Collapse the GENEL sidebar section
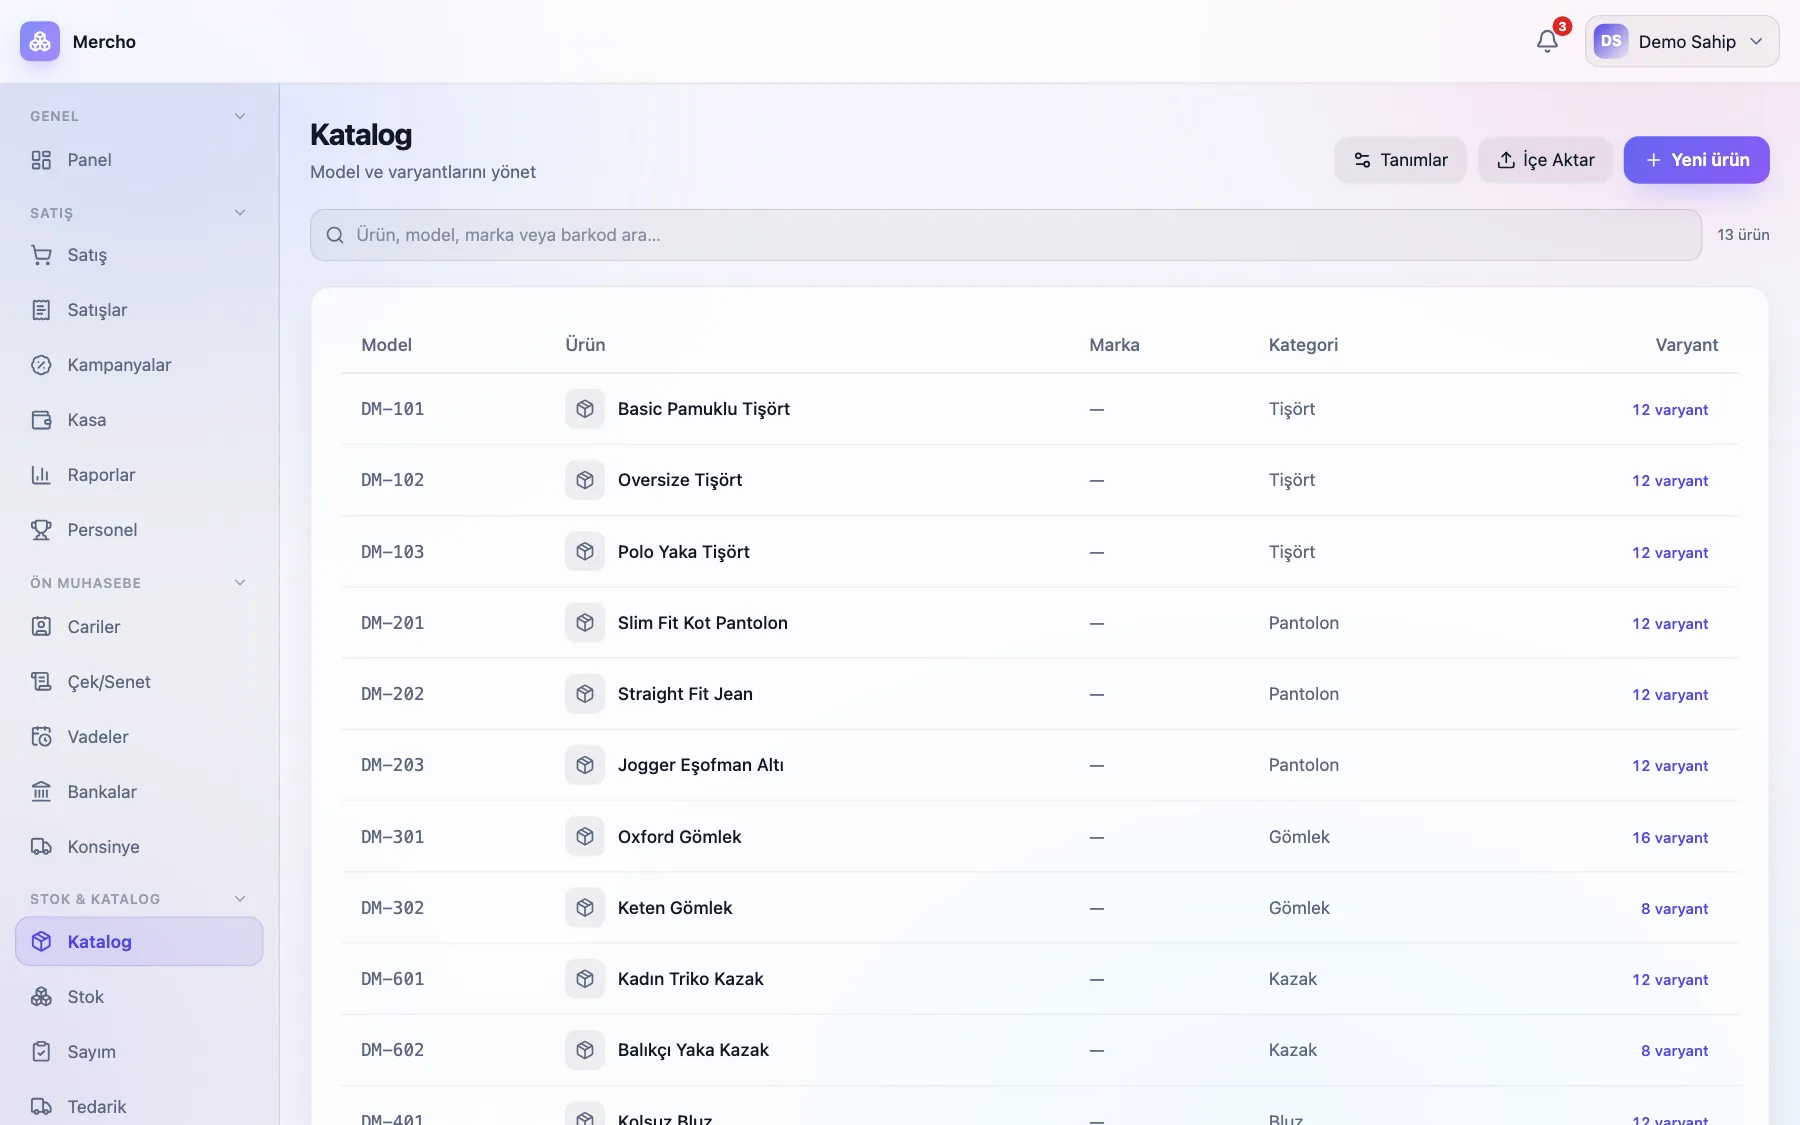 click(x=240, y=116)
